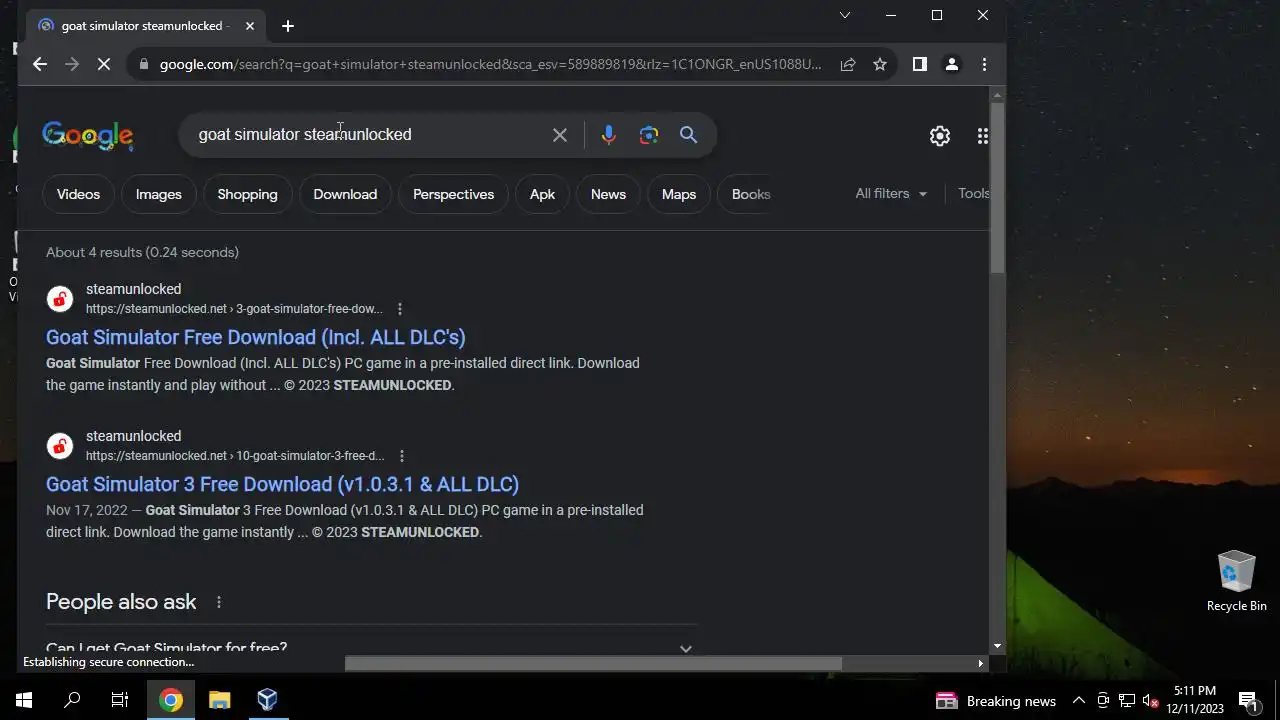This screenshot has height=720, width=1280.
Task: Open taskbar clock showing 5:11 PM
Action: [x=1195, y=700]
